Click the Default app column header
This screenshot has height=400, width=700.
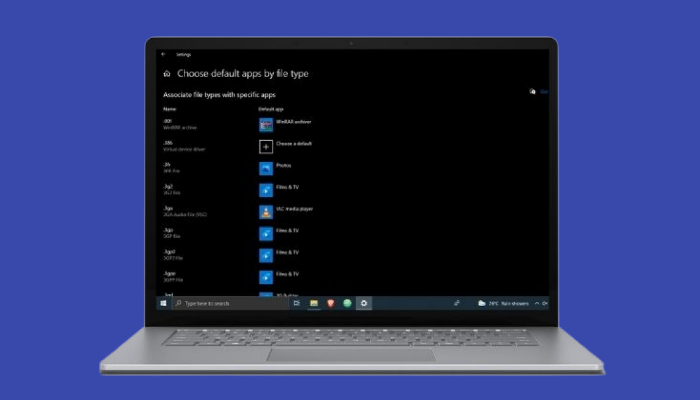(x=271, y=109)
